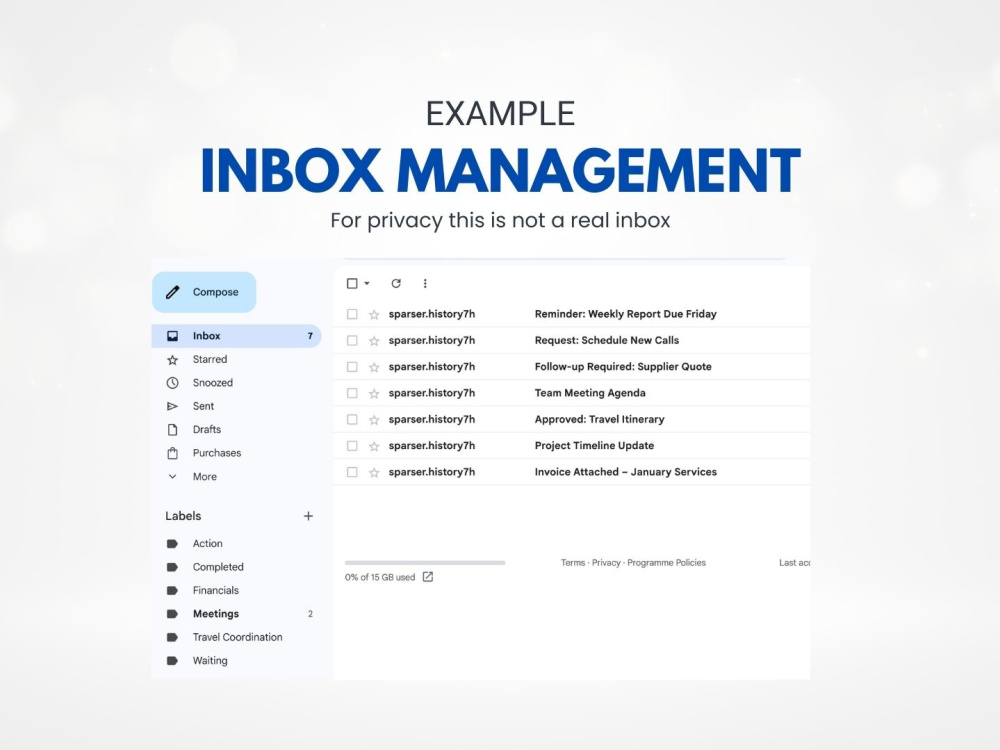The image size is (1000, 750).
Task: Create a new label with plus icon
Action: tap(308, 516)
